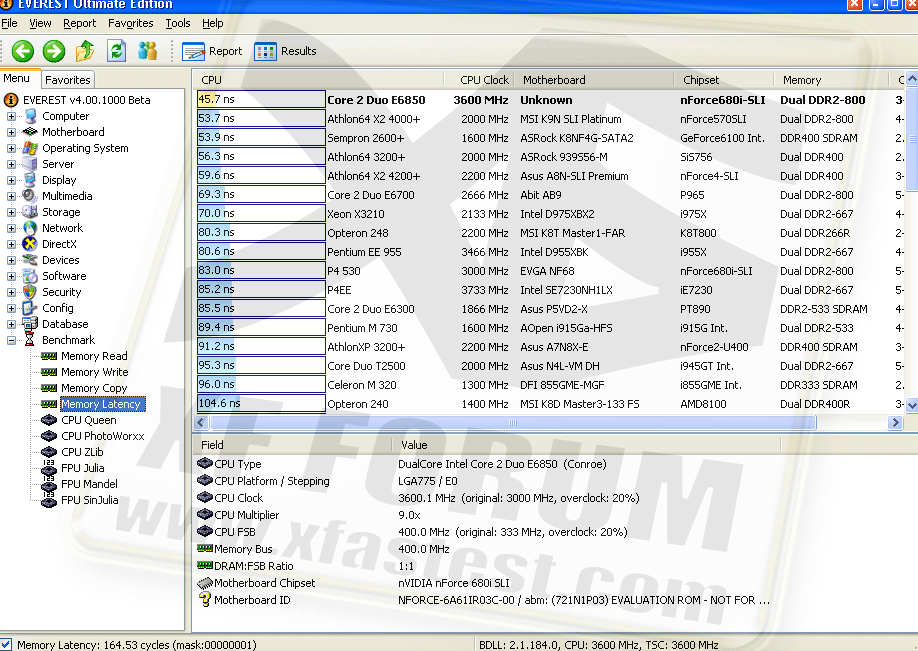Select the Security shield icon

30,292
